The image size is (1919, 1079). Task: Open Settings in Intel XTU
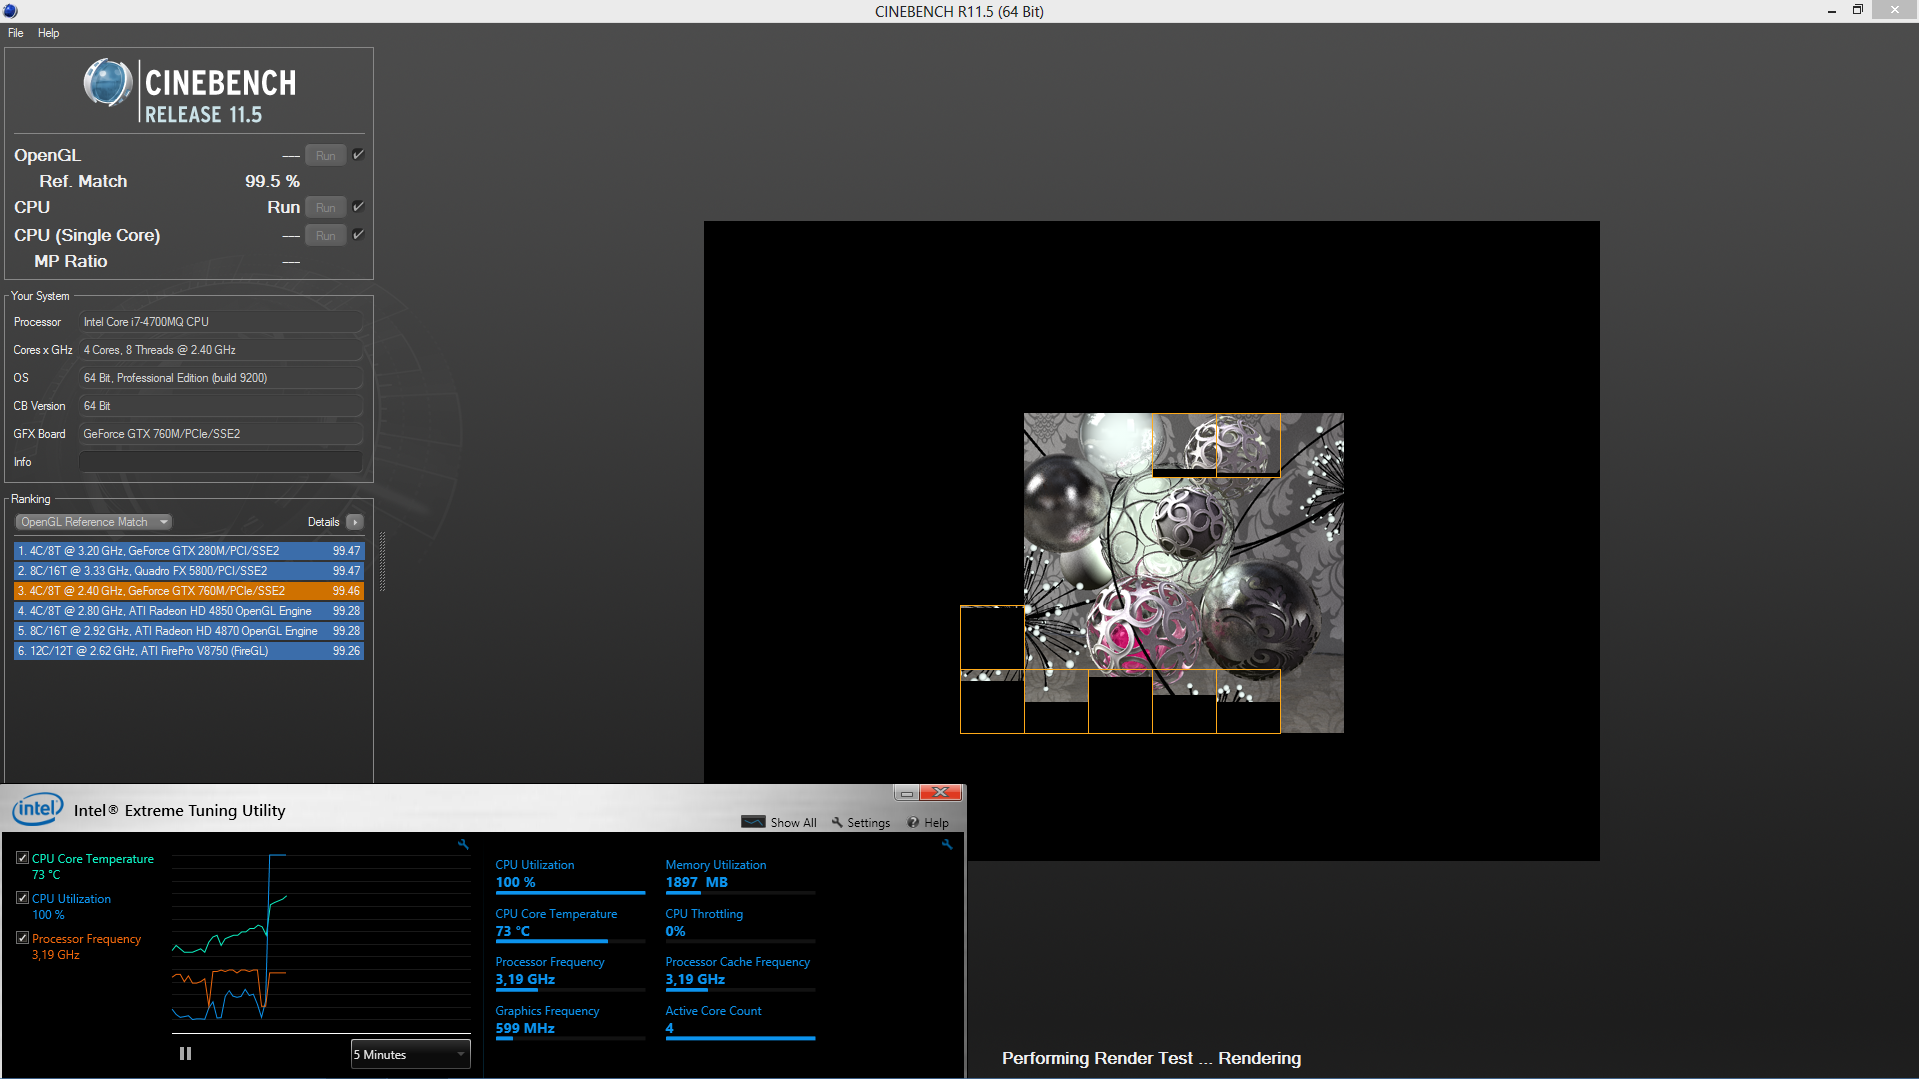coord(868,823)
